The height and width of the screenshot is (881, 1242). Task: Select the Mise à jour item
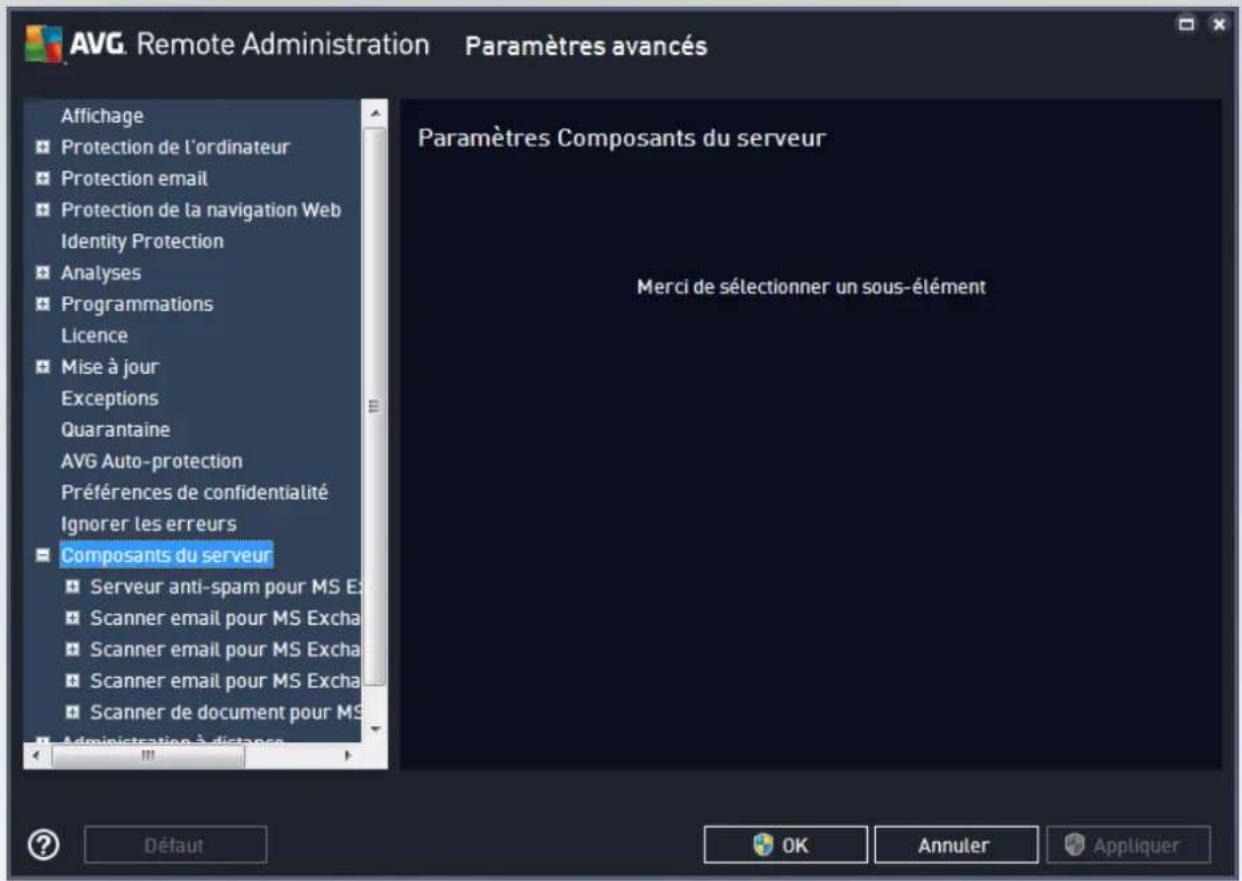110,367
